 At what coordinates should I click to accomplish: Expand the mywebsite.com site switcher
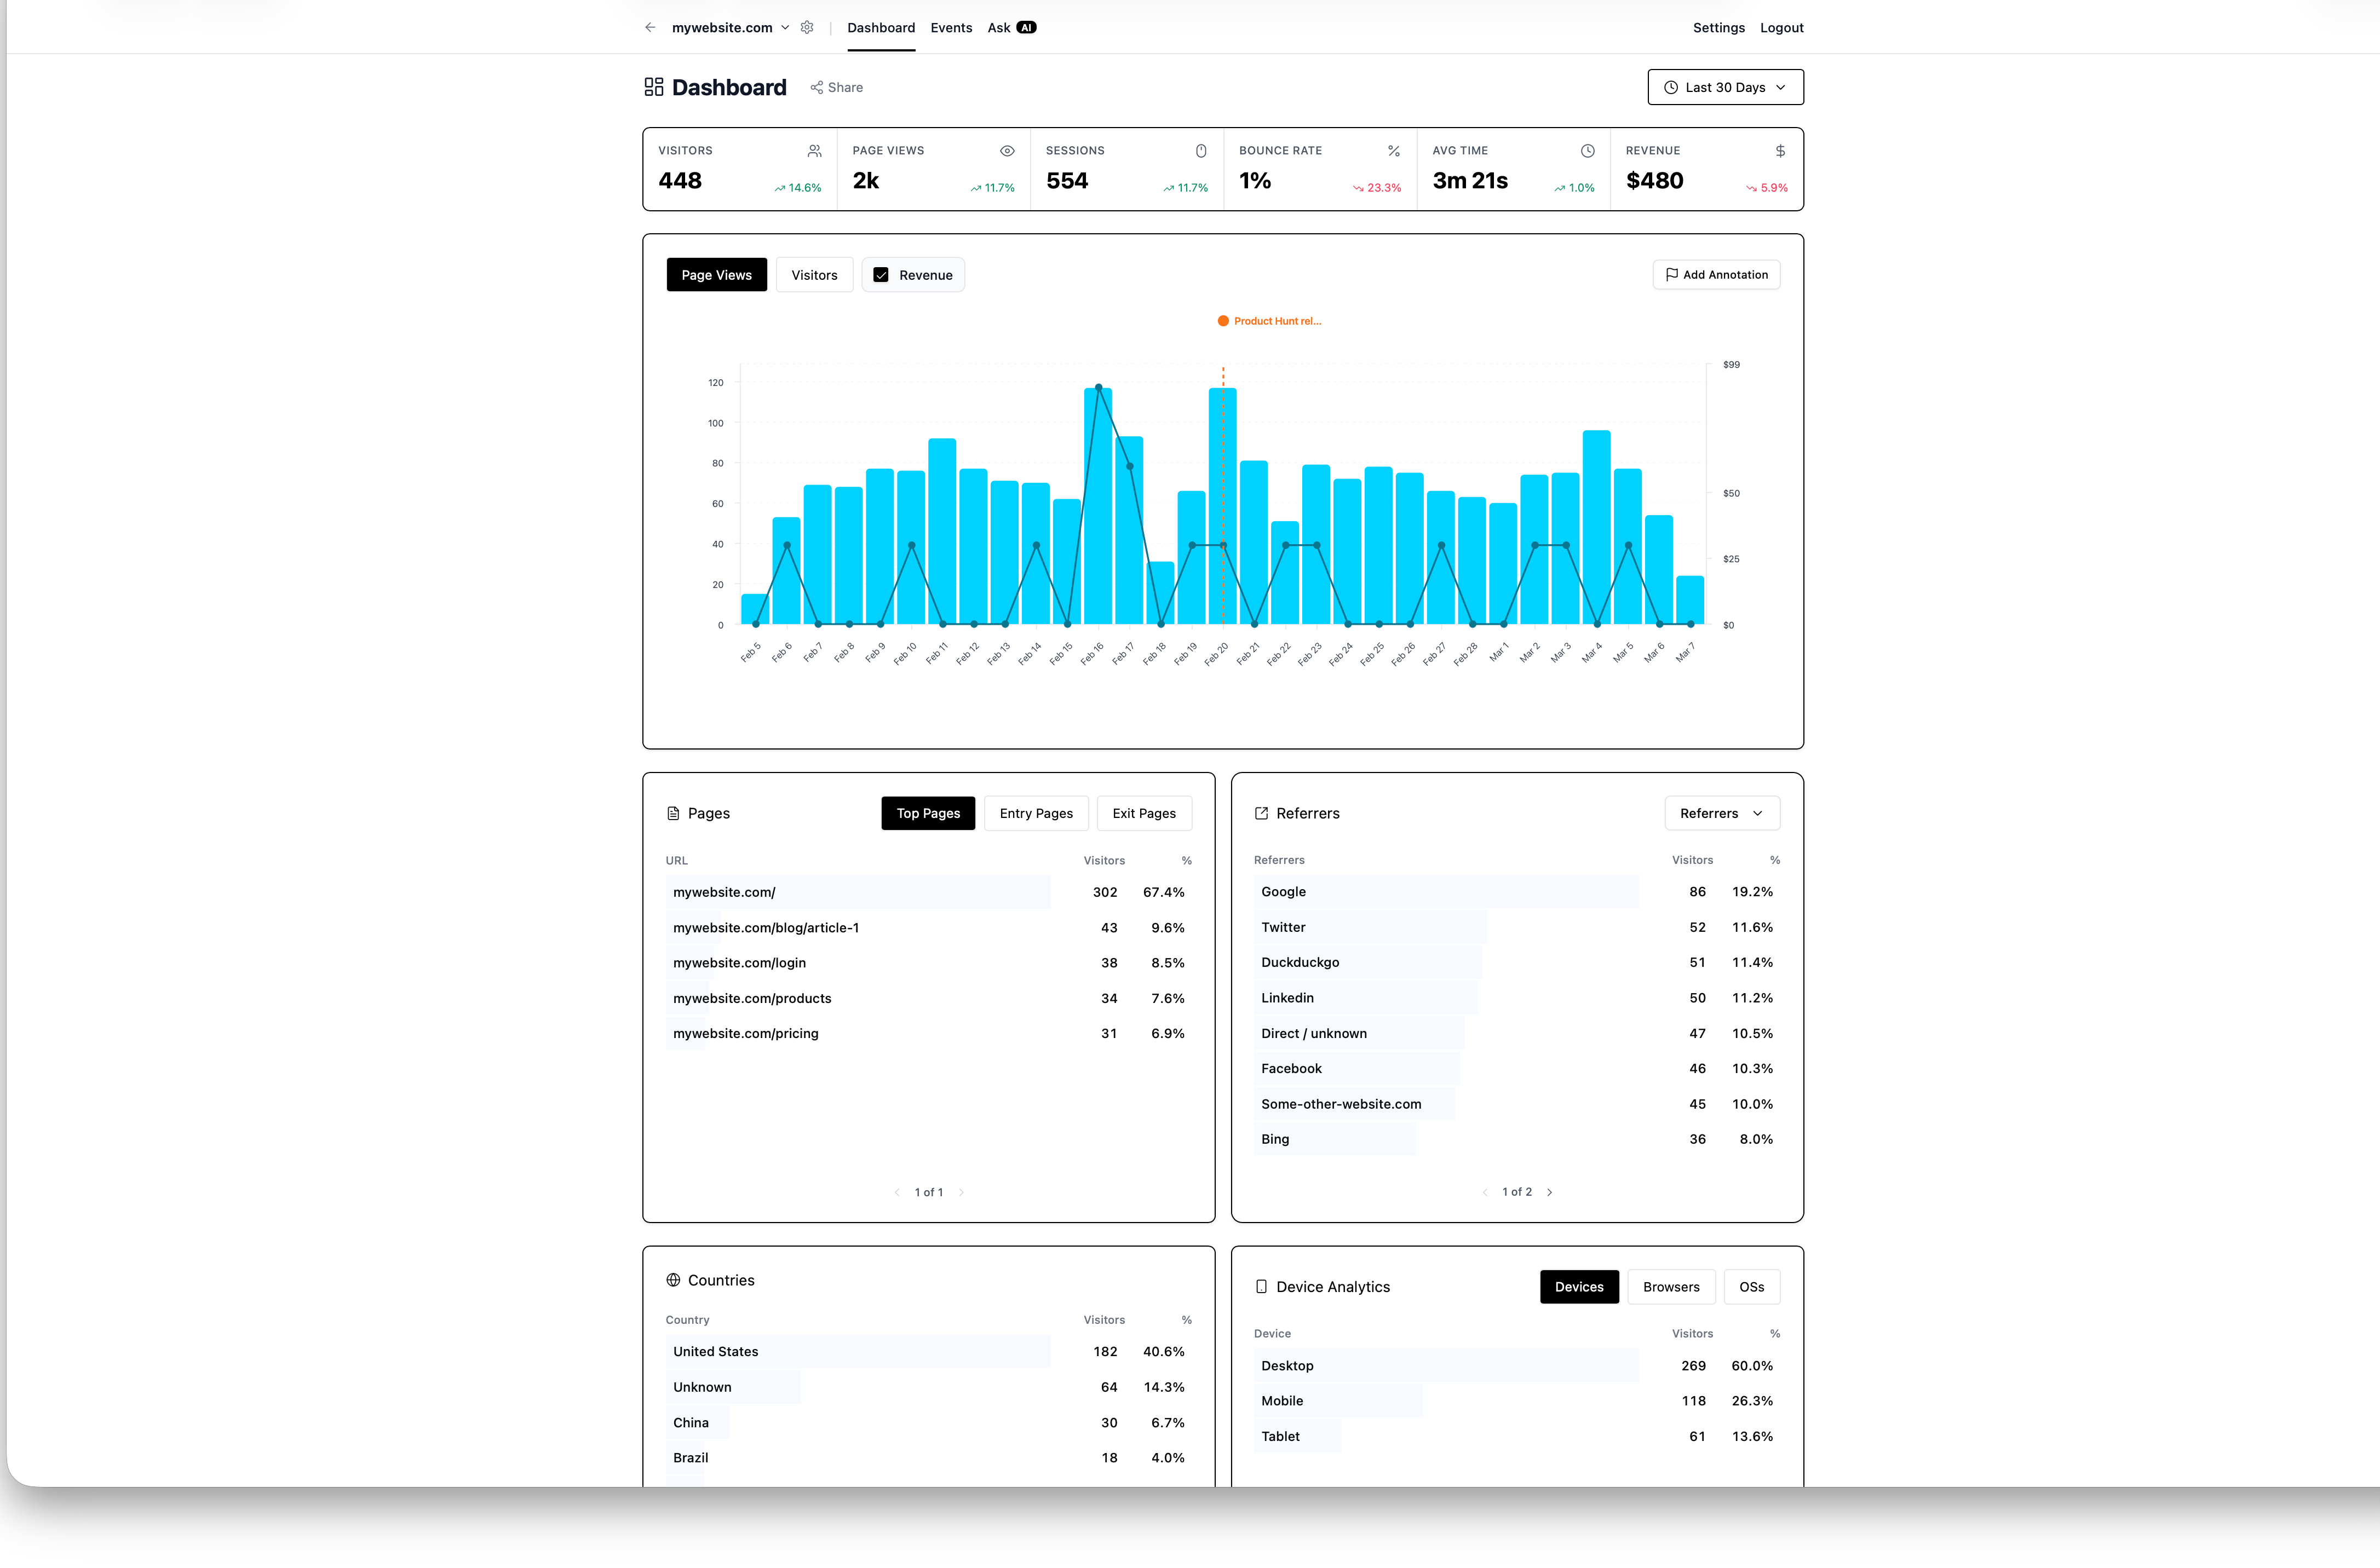(x=786, y=27)
